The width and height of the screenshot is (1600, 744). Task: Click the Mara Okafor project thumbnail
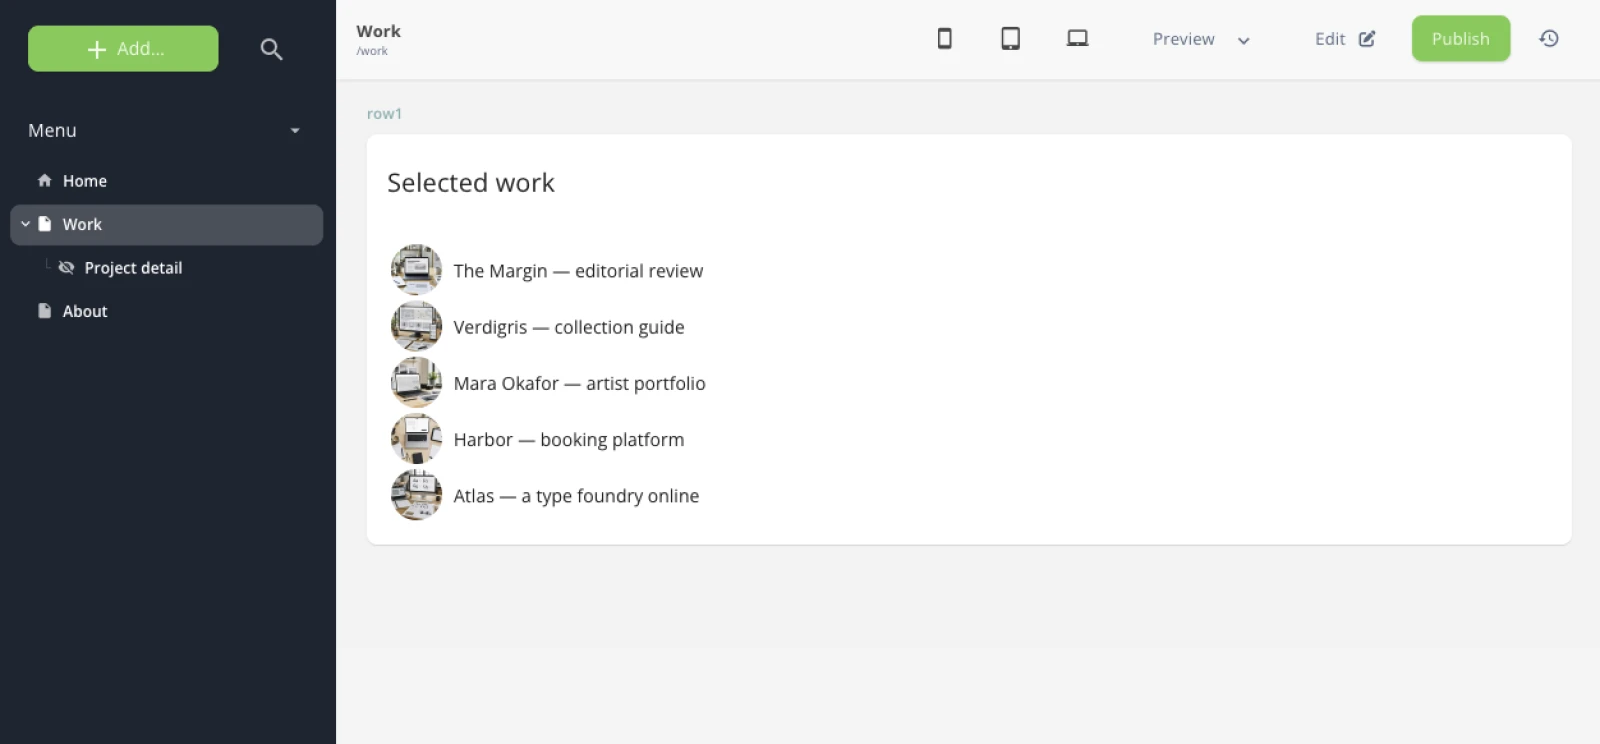(x=416, y=382)
